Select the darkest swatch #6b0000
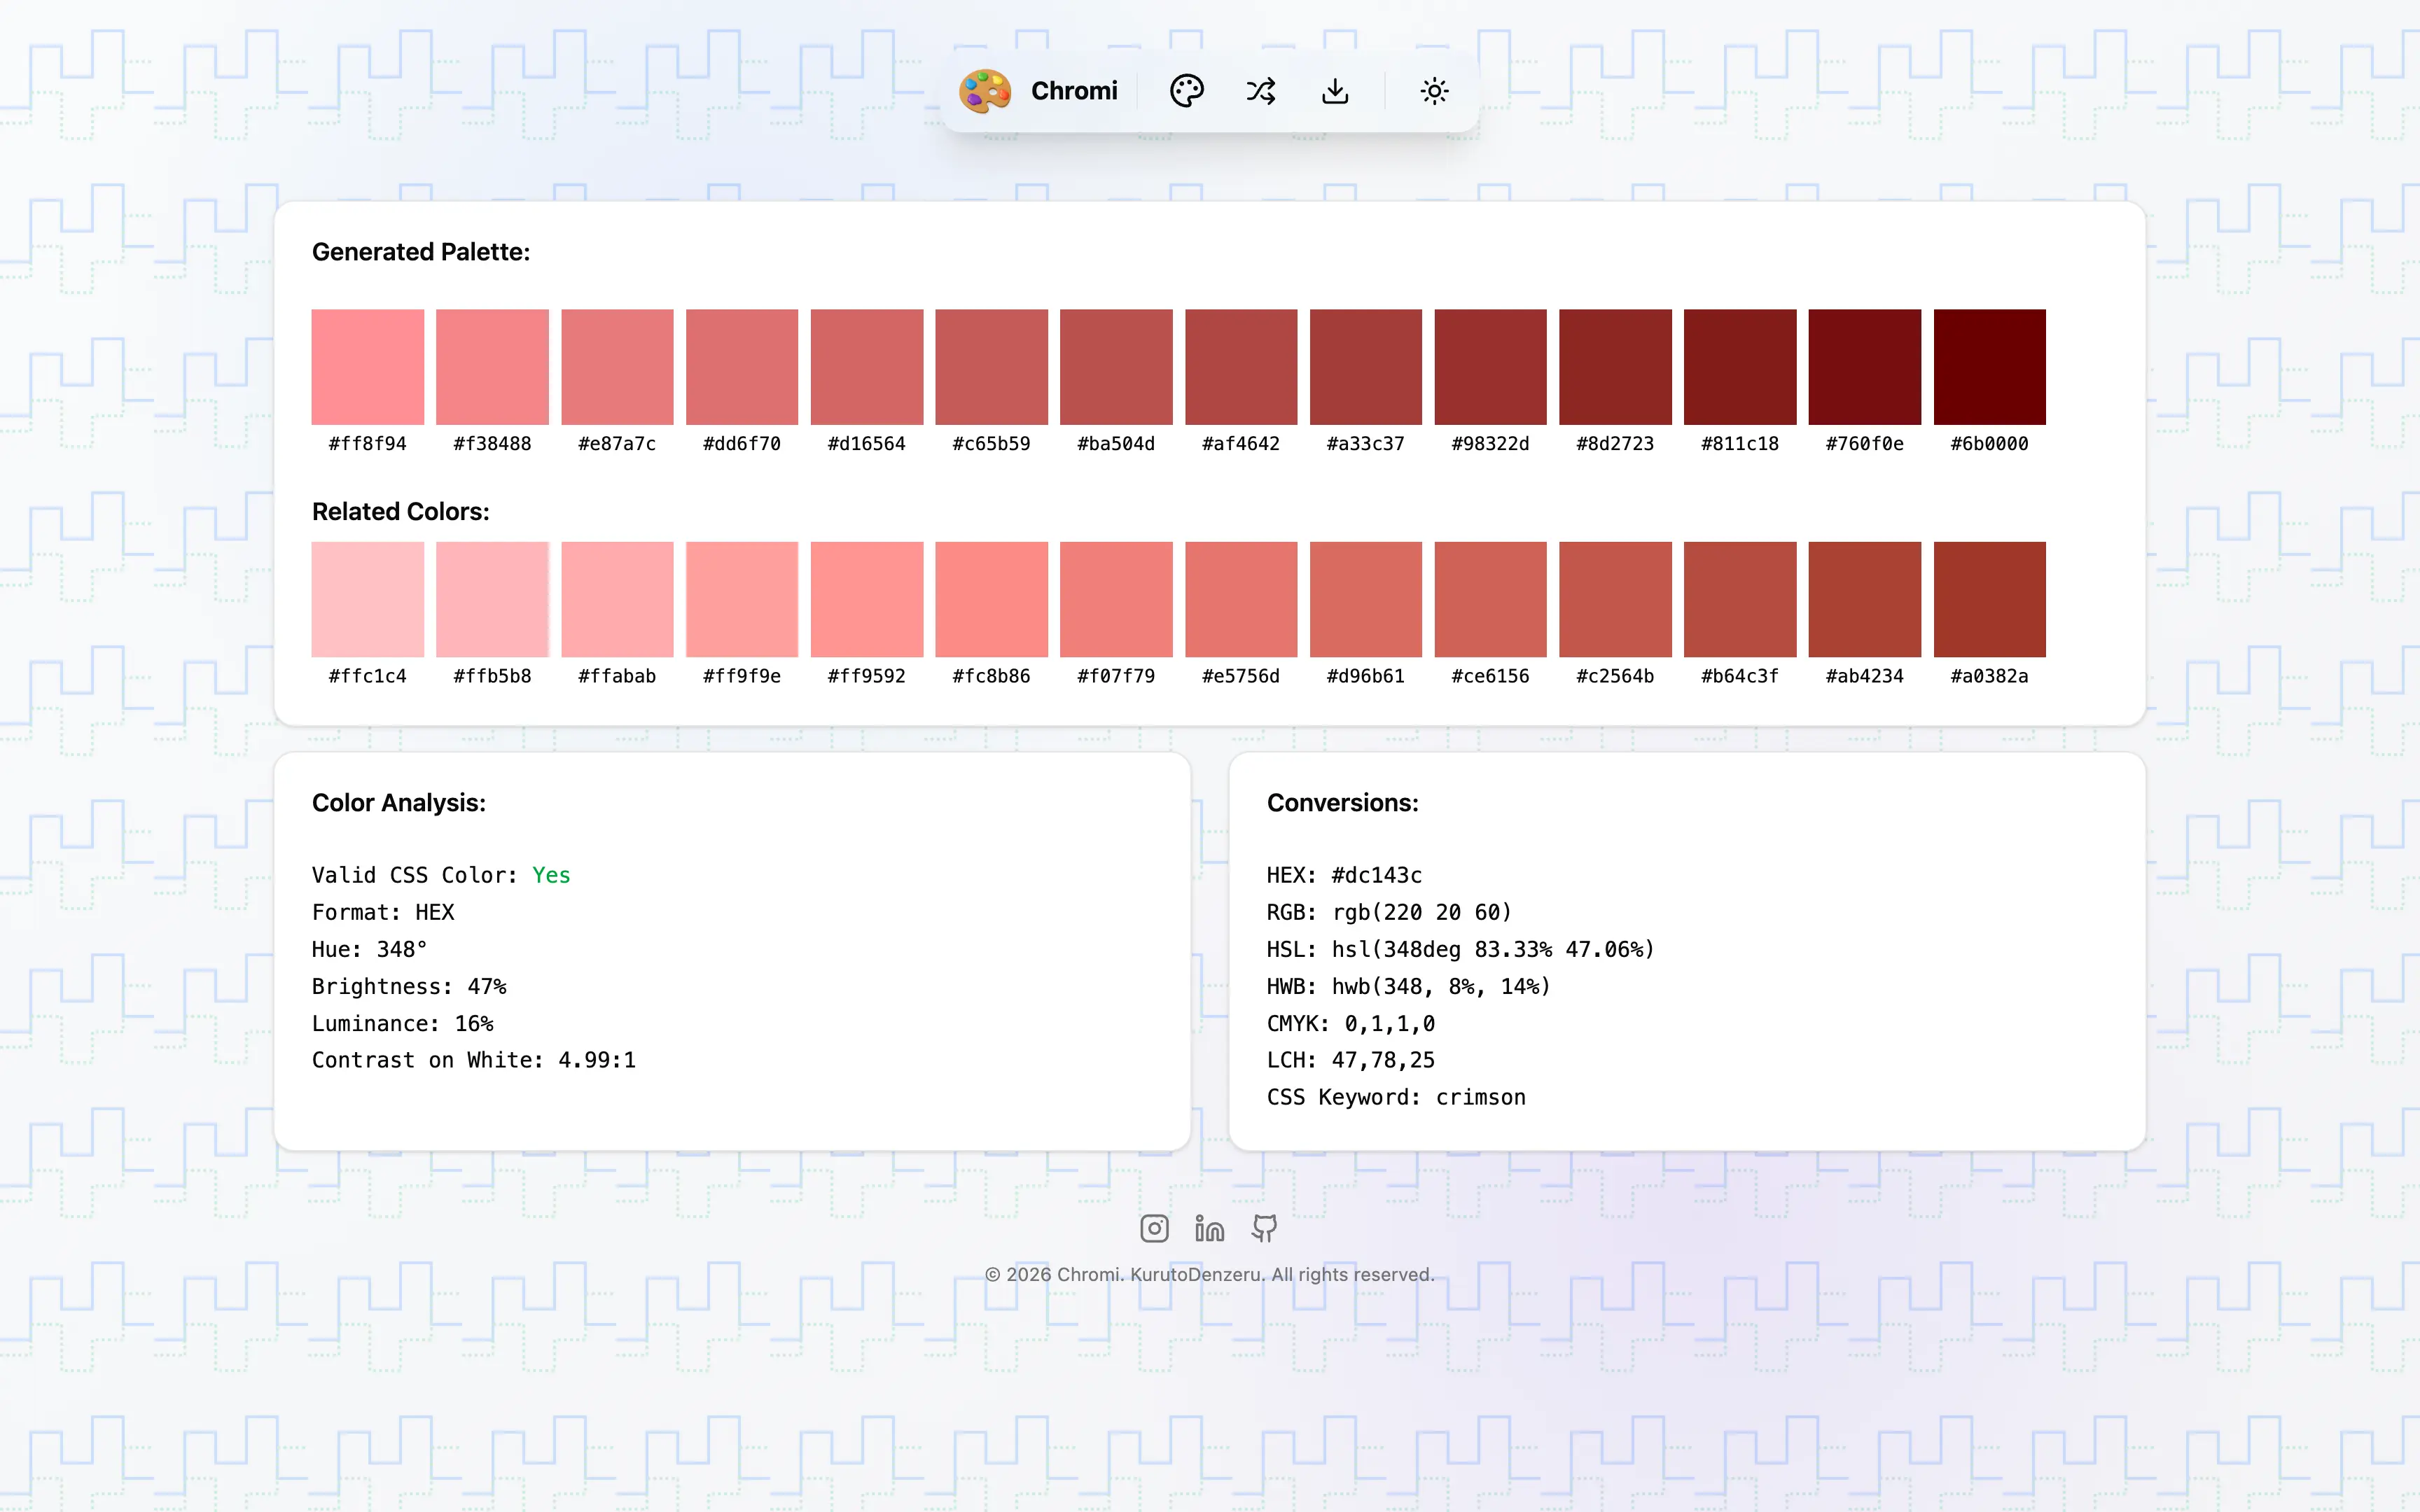2420x1512 pixels. click(1989, 366)
